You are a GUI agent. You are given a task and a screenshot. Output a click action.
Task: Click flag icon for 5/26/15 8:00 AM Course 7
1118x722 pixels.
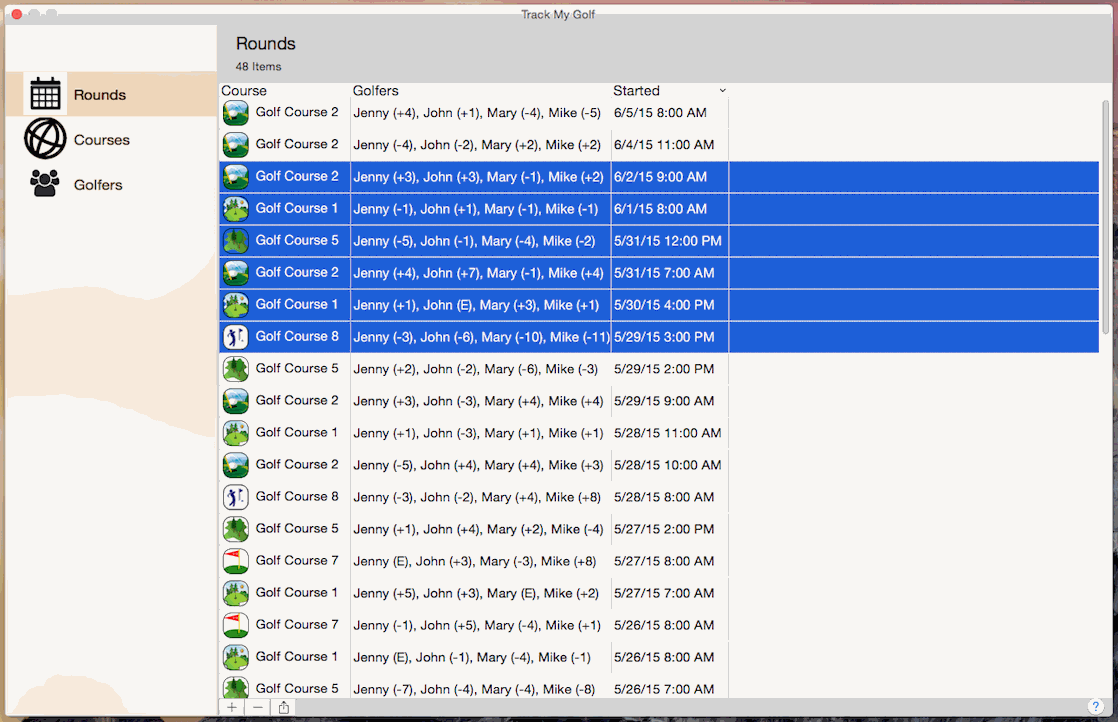click(235, 626)
